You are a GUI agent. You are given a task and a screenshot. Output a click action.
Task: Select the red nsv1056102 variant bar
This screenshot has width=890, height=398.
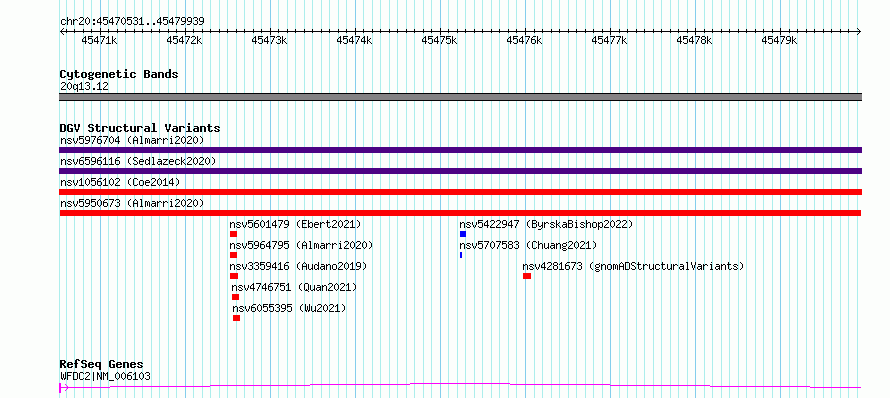[x=460, y=192]
